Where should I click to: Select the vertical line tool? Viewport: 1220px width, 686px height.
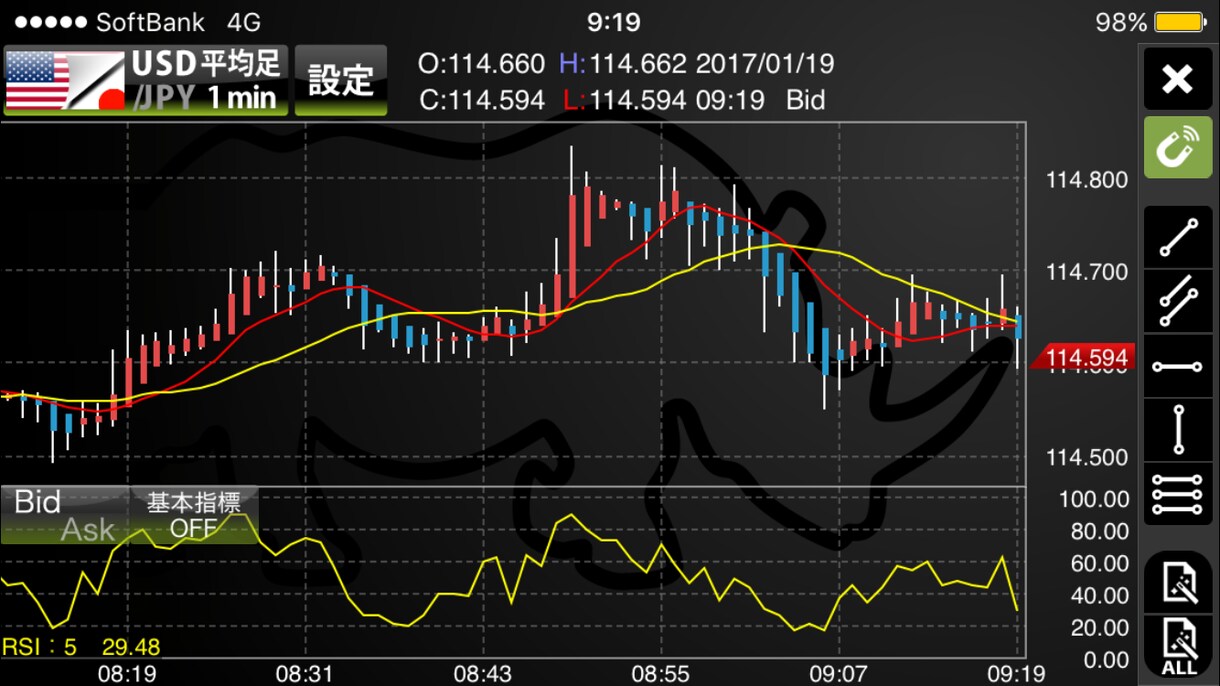[x=1178, y=430]
